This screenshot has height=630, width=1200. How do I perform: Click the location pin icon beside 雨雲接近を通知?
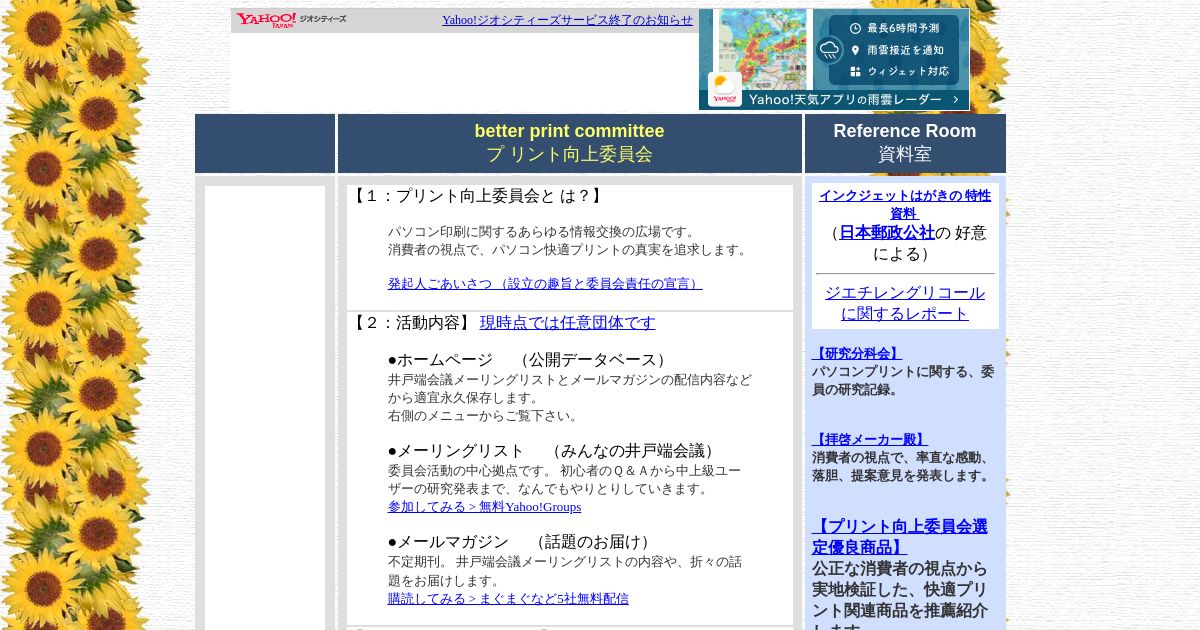[x=855, y=50]
